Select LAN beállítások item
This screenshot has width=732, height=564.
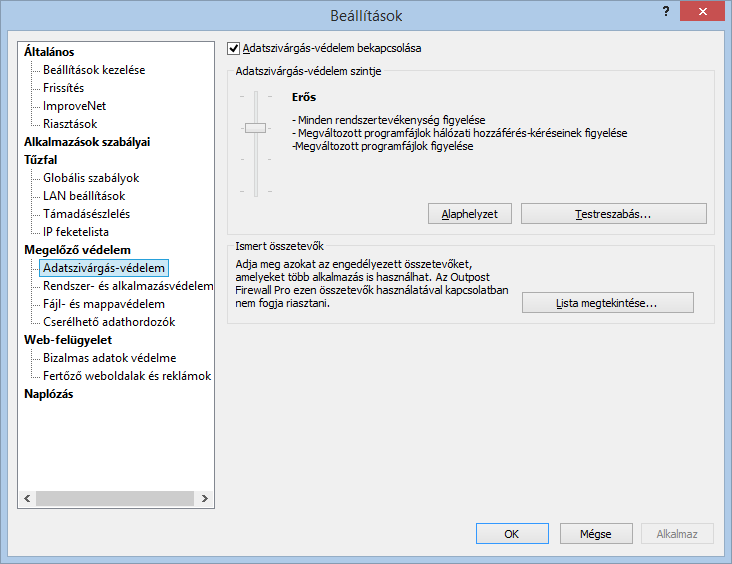pos(84,196)
